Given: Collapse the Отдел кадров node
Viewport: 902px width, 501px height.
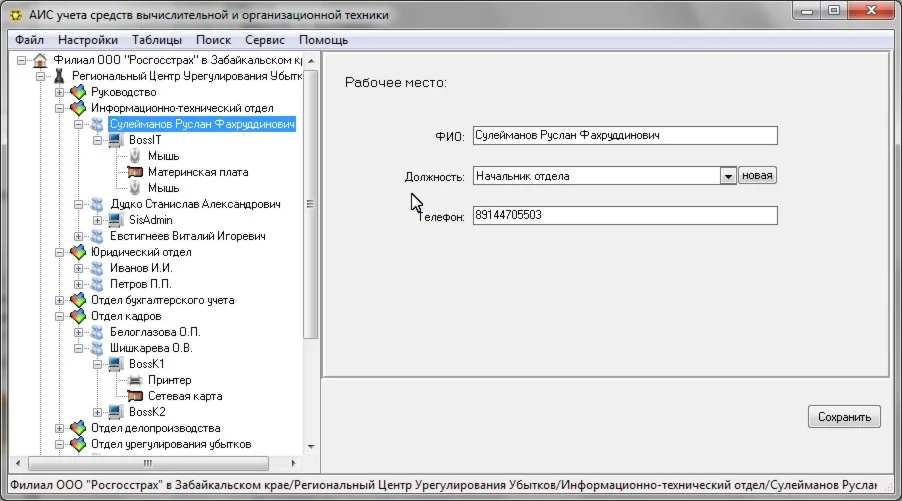Looking at the screenshot, I should [x=60, y=316].
